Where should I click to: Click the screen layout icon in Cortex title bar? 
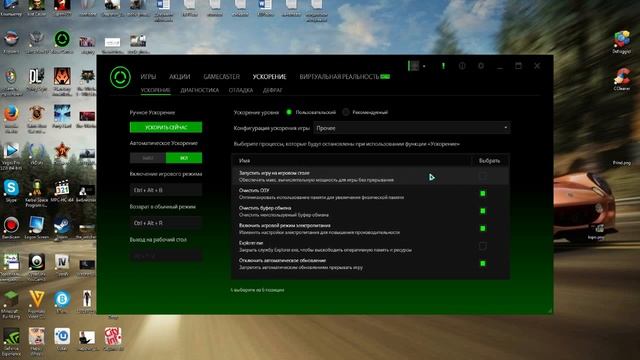[x=413, y=66]
